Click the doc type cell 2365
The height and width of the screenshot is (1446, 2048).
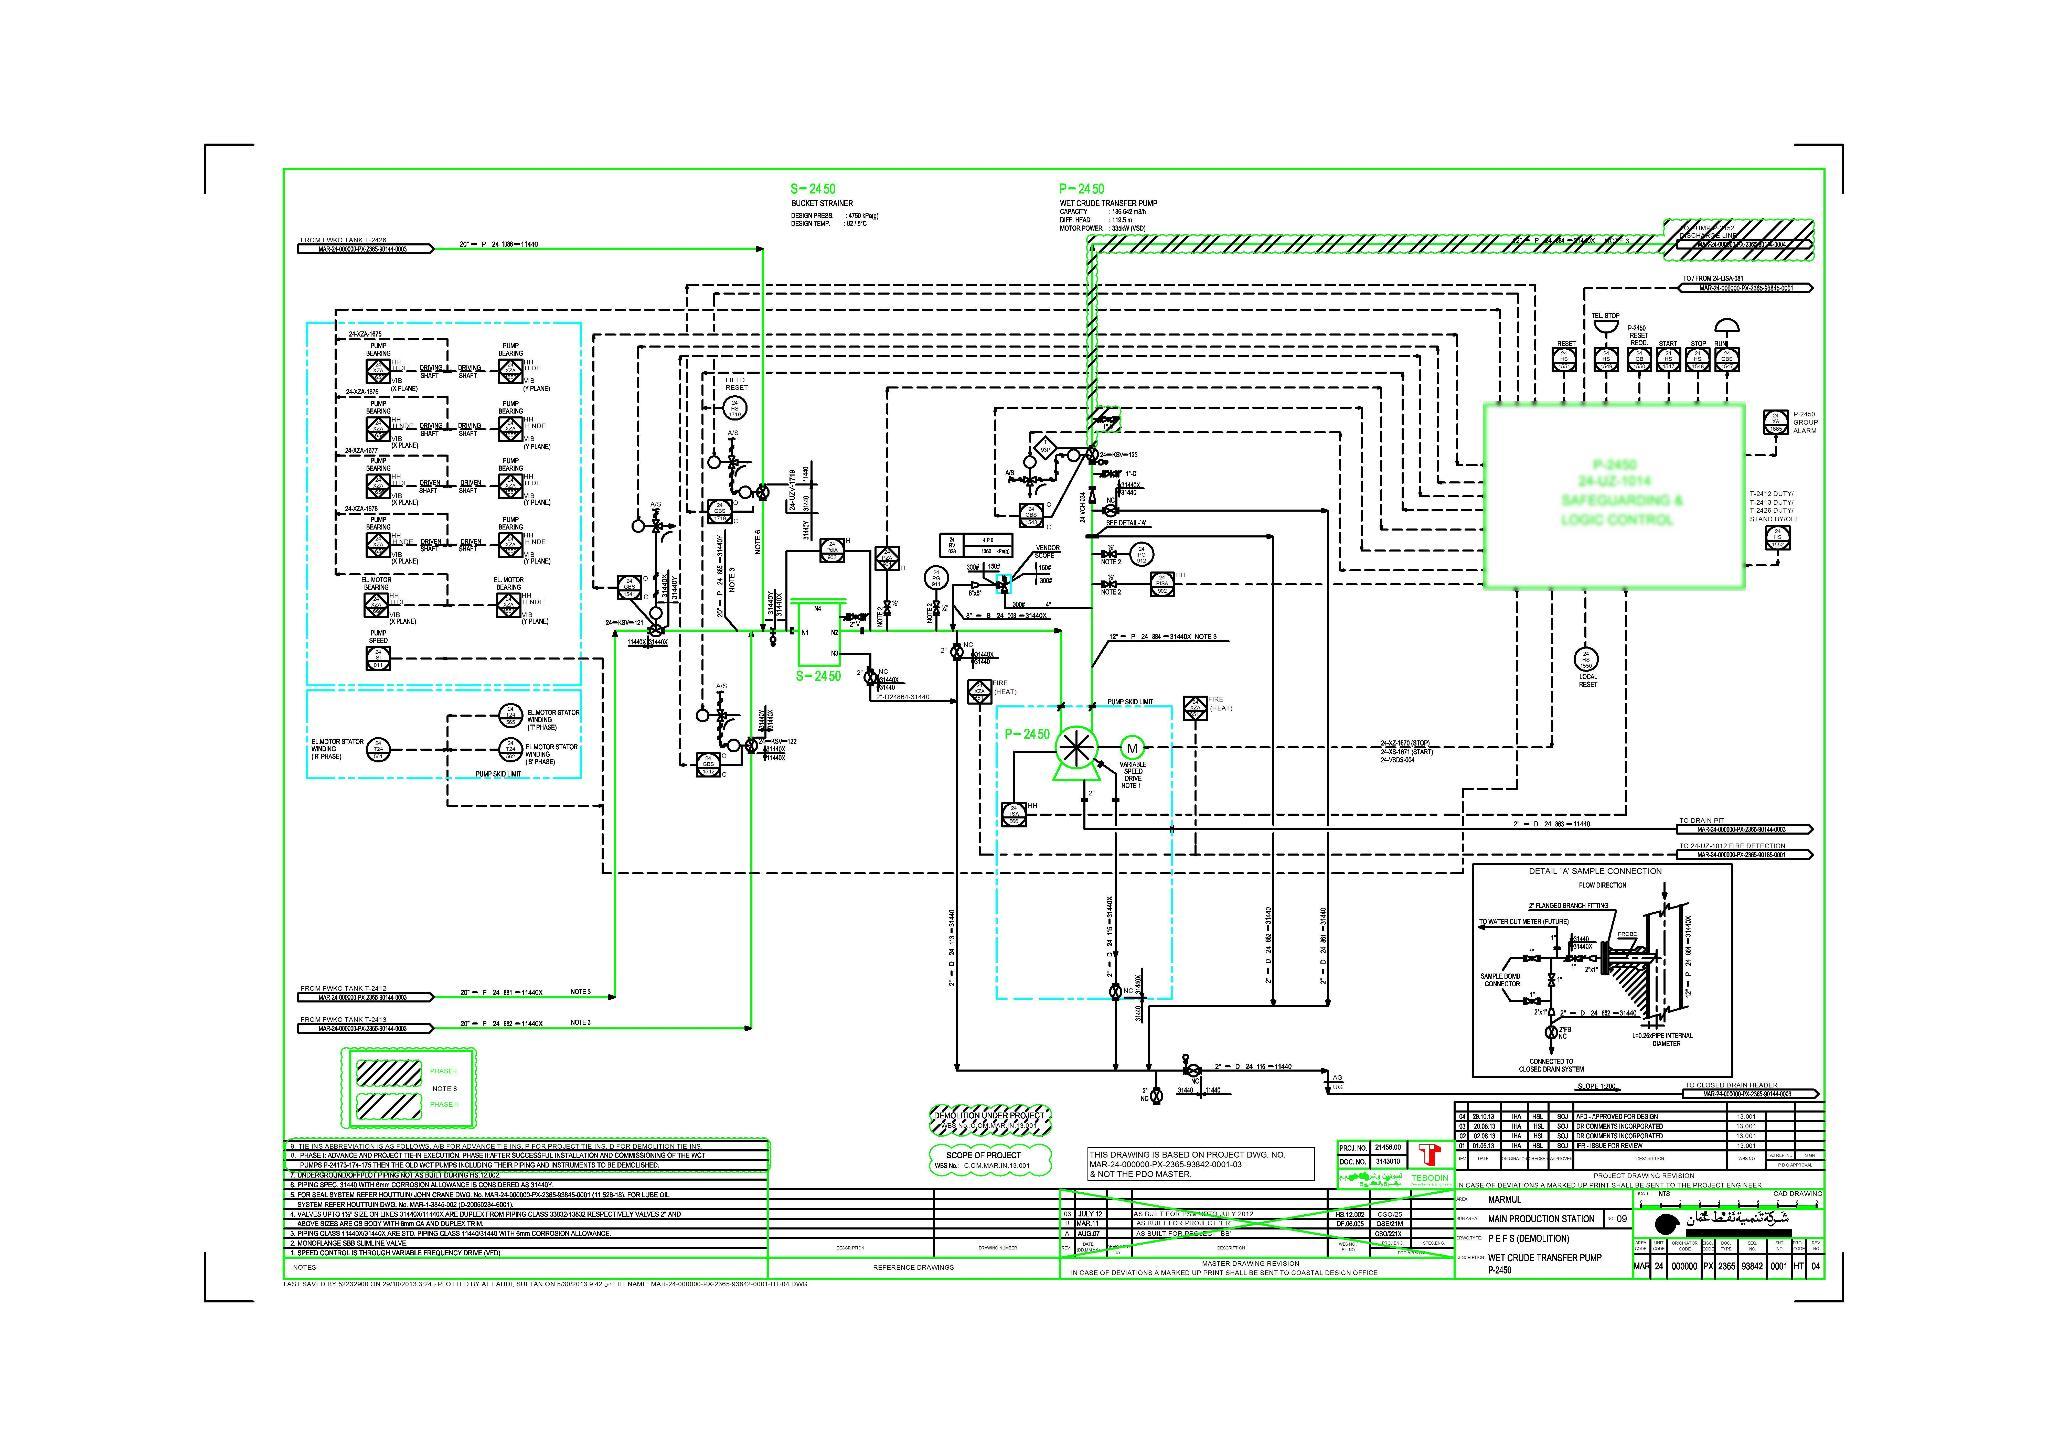click(1726, 1266)
